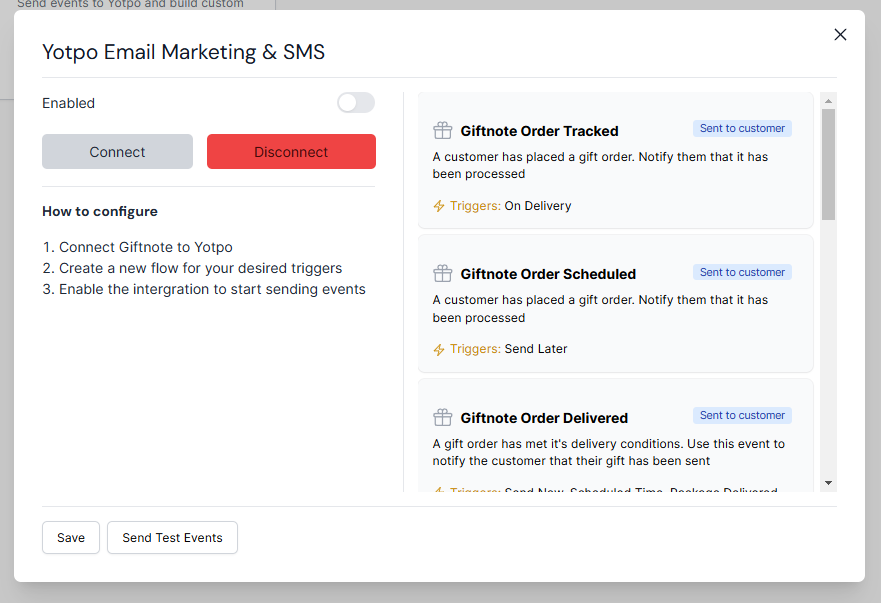Viewport: 881px width, 603px height.
Task: Click scrollbar up arrow in events list
Action: point(828,101)
